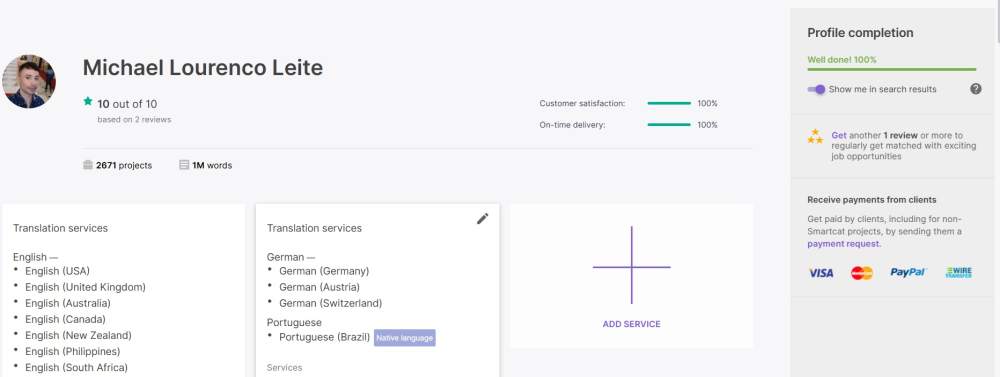Click the PayPal logo
Image resolution: width=1000 pixels, height=377 pixels.
pyautogui.click(x=908, y=272)
